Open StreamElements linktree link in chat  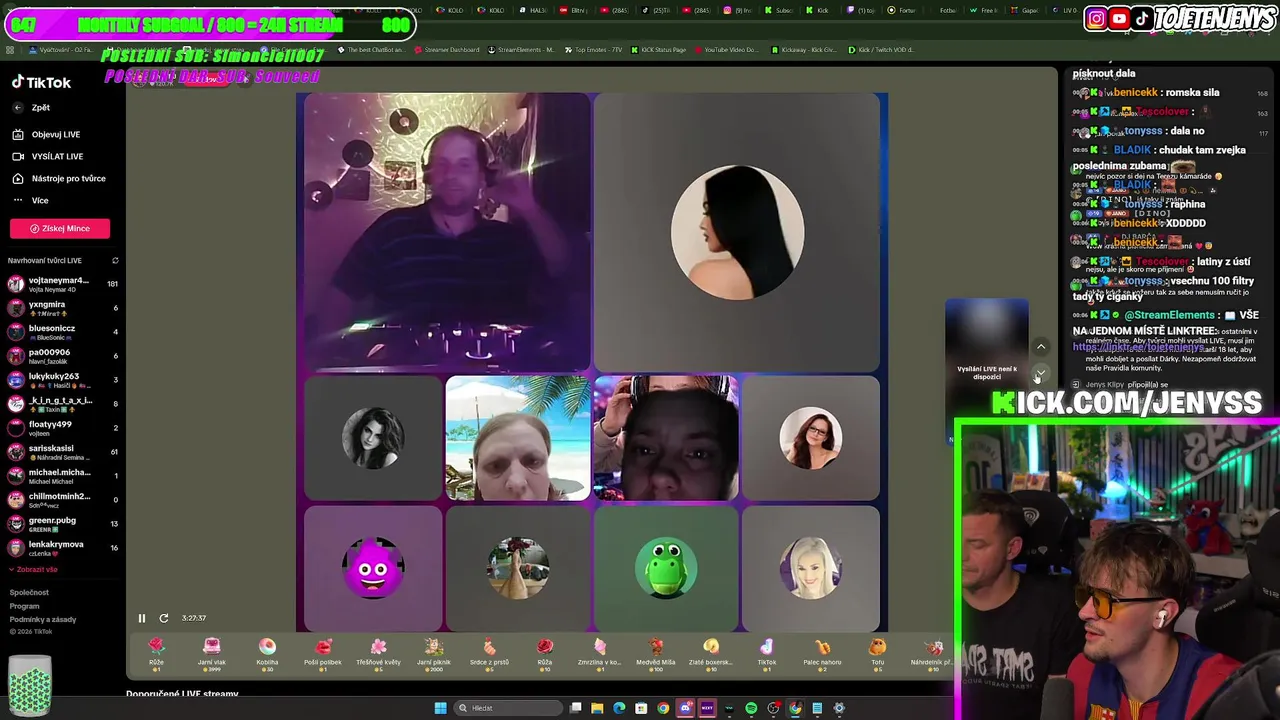[x=1138, y=348]
